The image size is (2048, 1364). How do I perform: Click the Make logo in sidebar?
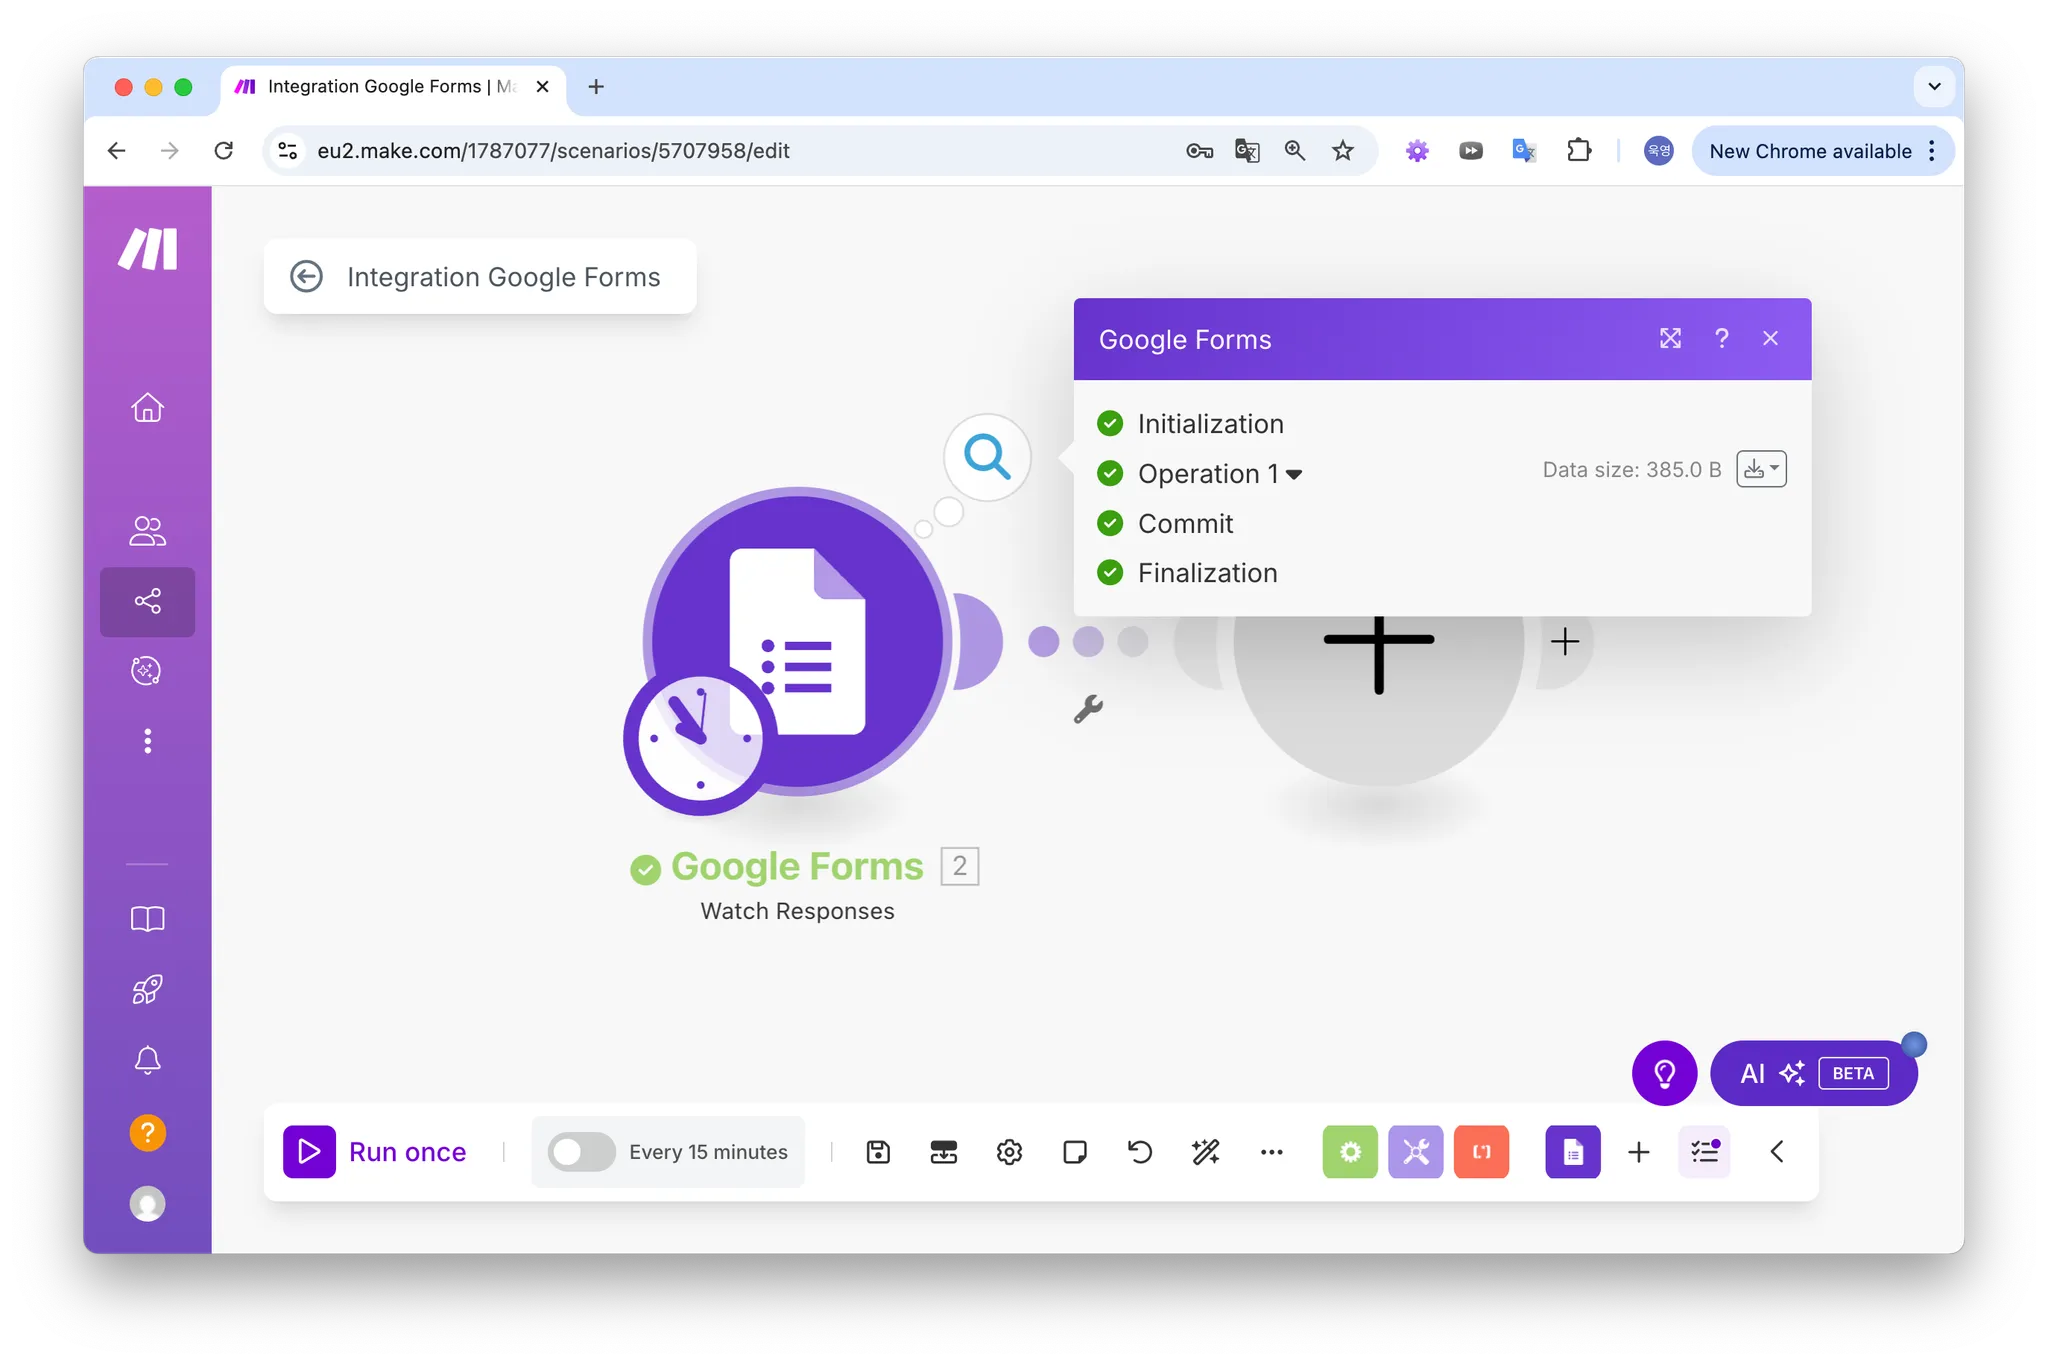pyautogui.click(x=148, y=249)
